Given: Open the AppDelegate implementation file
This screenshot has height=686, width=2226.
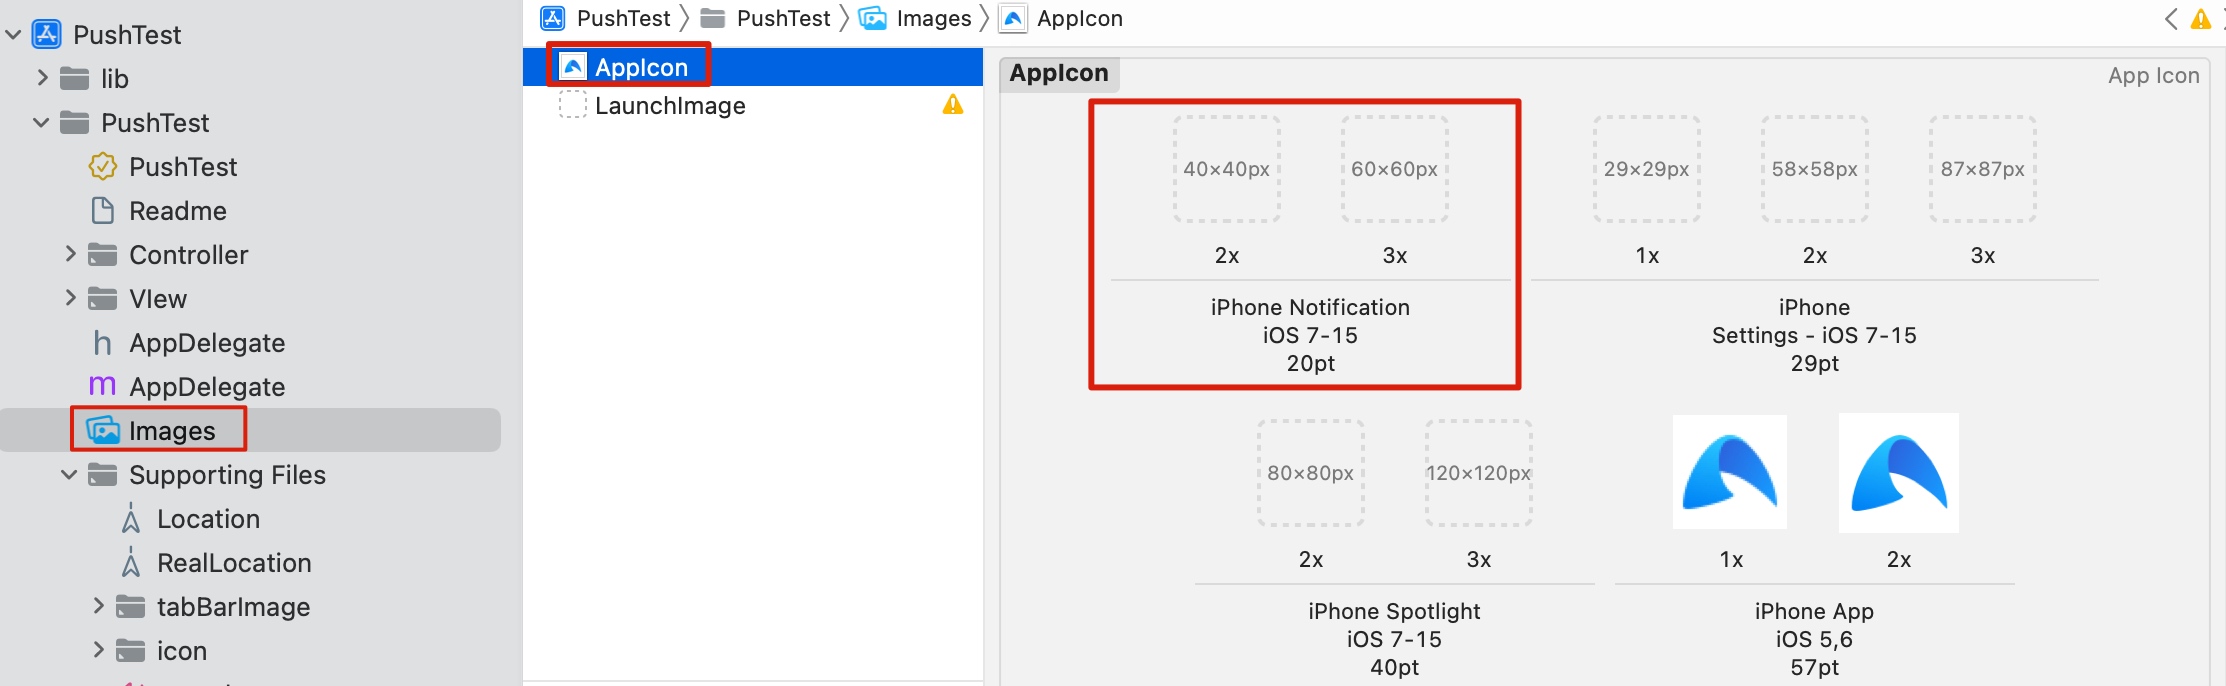Looking at the screenshot, I should (206, 387).
